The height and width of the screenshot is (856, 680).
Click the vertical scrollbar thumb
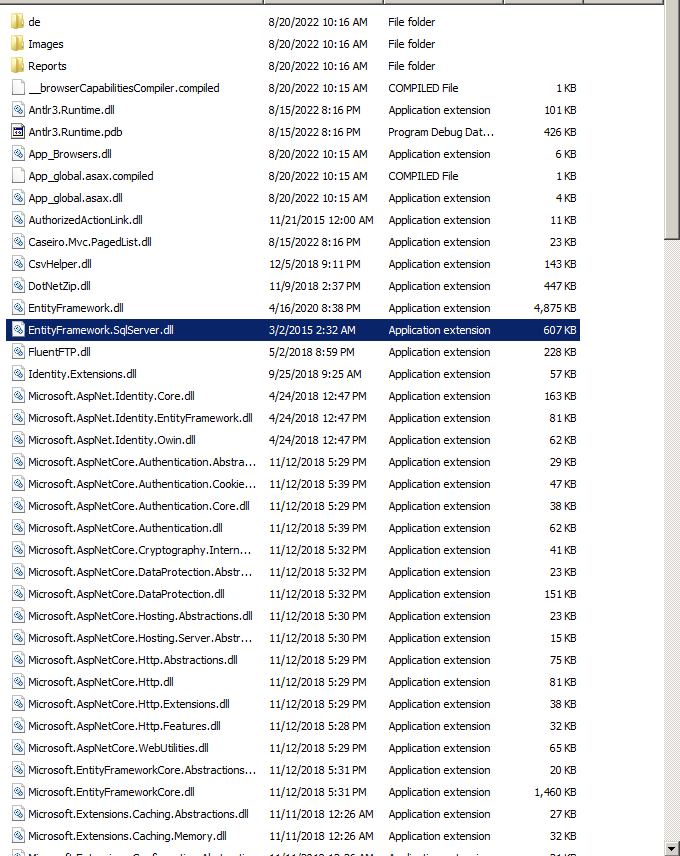(672, 121)
